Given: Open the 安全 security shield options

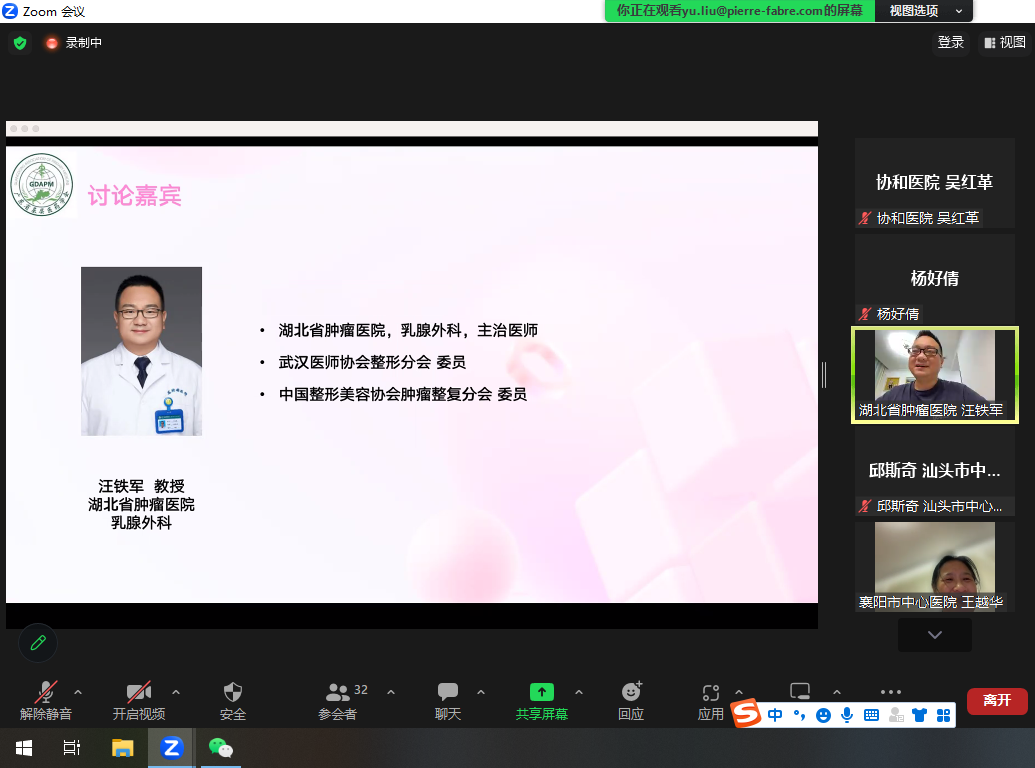Looking at the screenshot, I should pyautogui.click(x=233, y=700).
